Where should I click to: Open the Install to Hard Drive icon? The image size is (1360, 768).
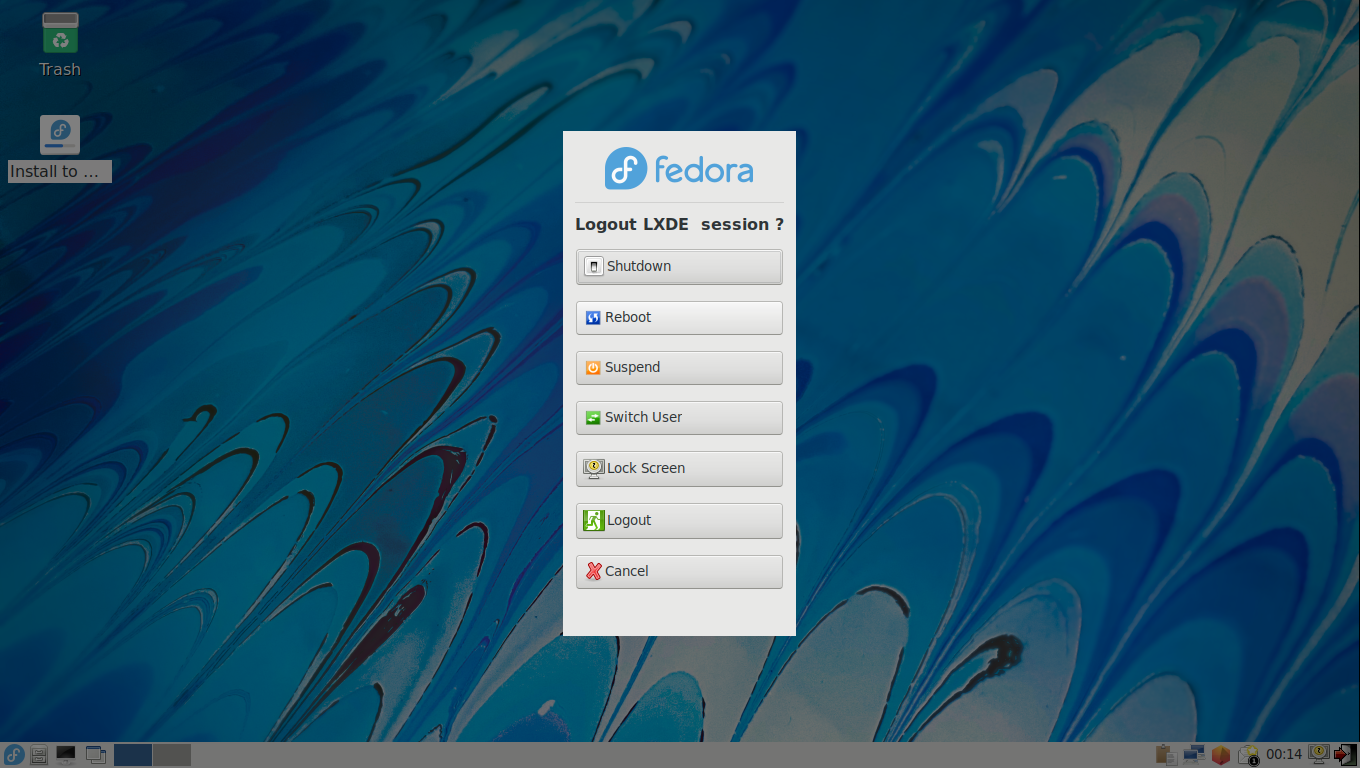(60, 148)
